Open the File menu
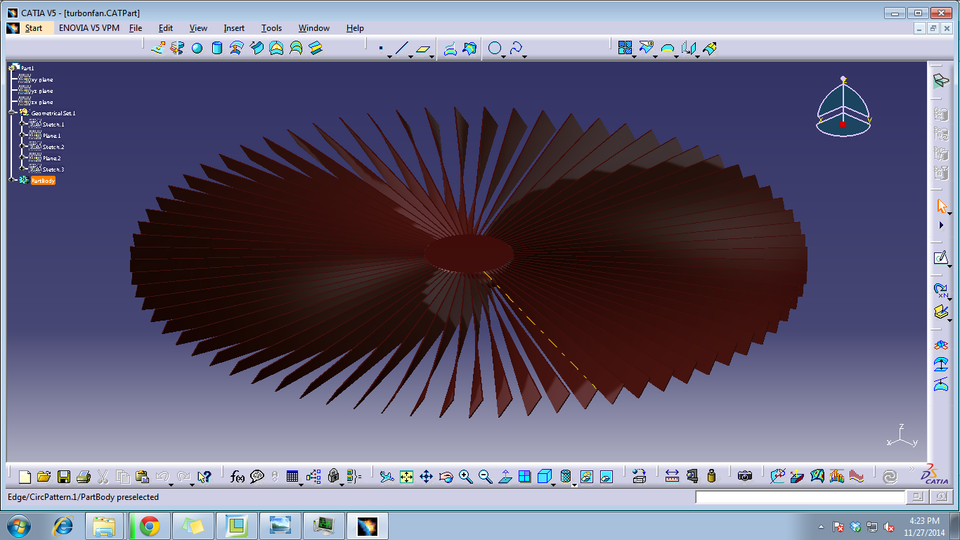Viewport: 960px width, 540px height. 135,28
